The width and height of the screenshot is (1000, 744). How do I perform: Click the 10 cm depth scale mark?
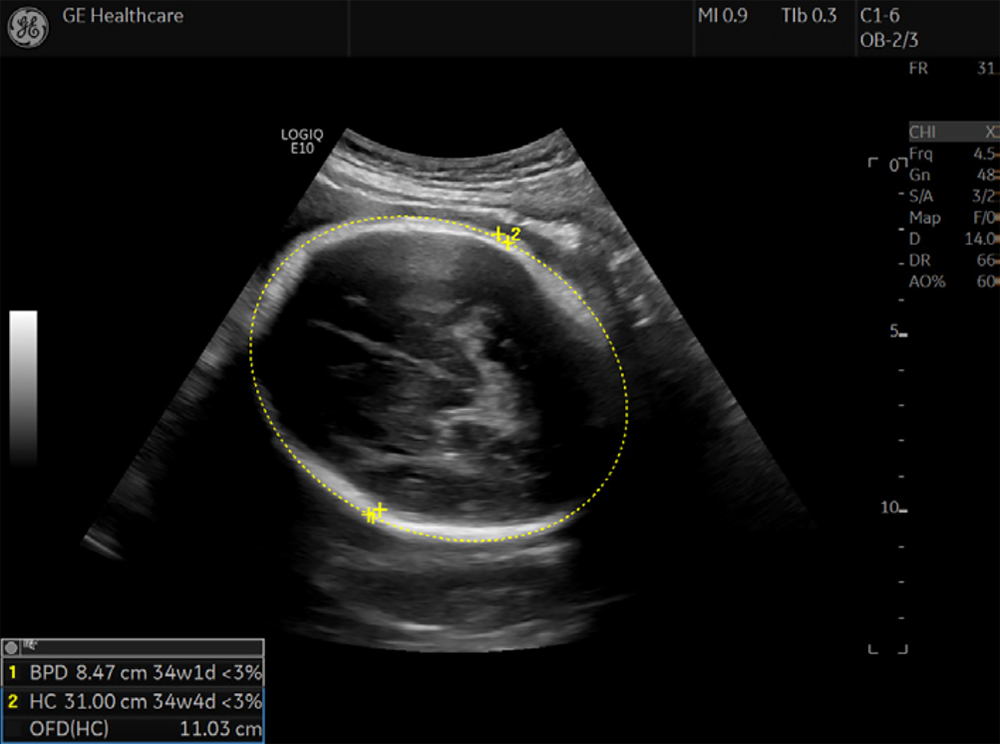(x=893, y=507)
